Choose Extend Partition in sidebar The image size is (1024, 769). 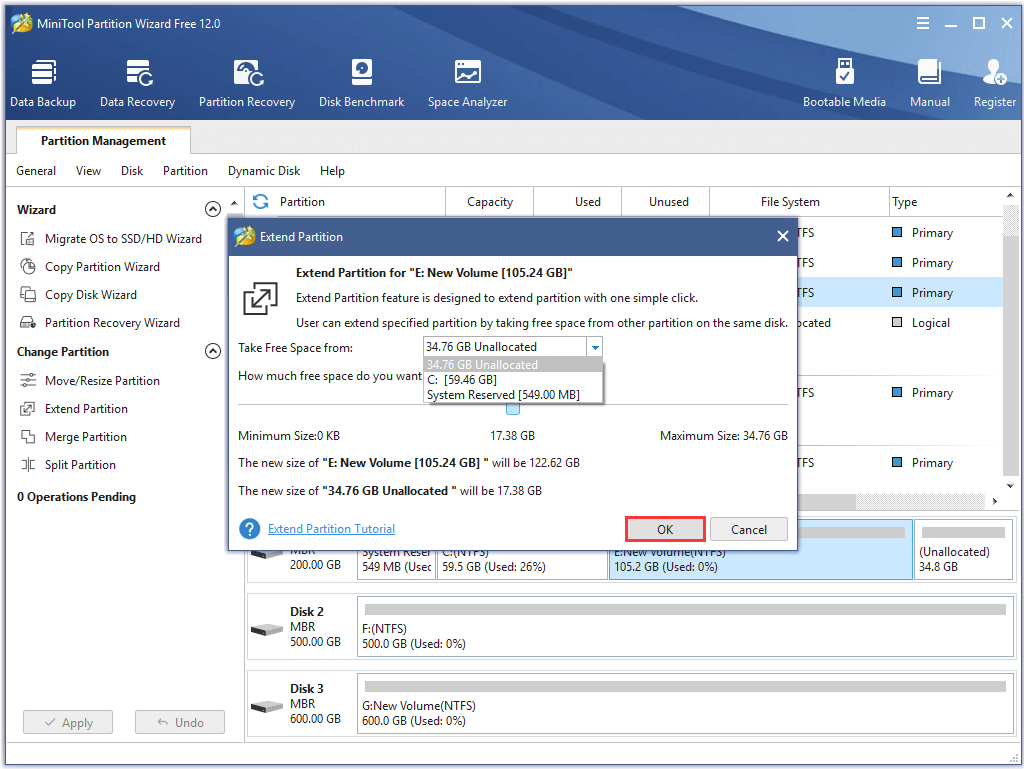tap(74, 409)
